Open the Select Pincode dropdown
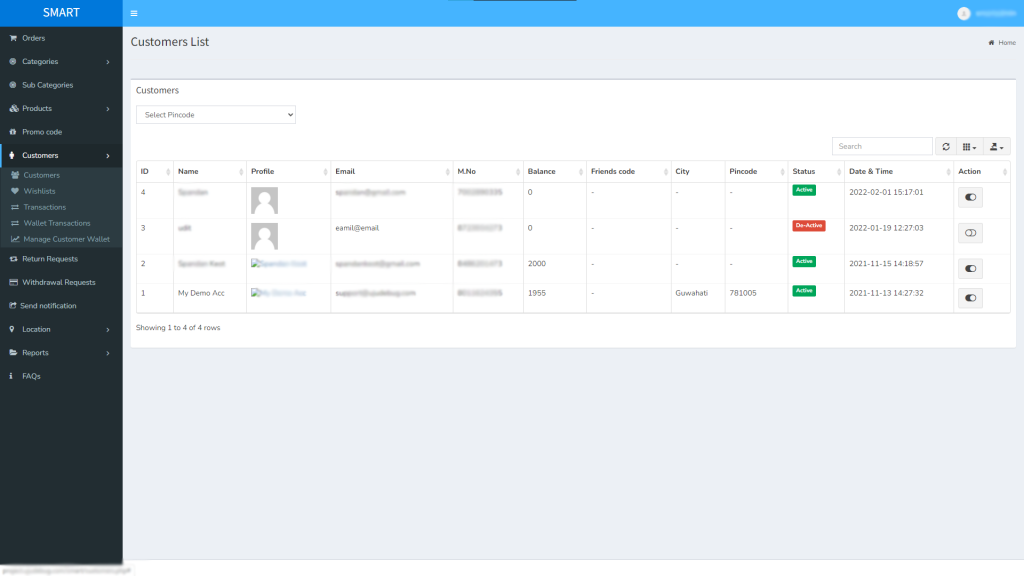The height and width of the screenshot is (576, 1024). [215, 114]
